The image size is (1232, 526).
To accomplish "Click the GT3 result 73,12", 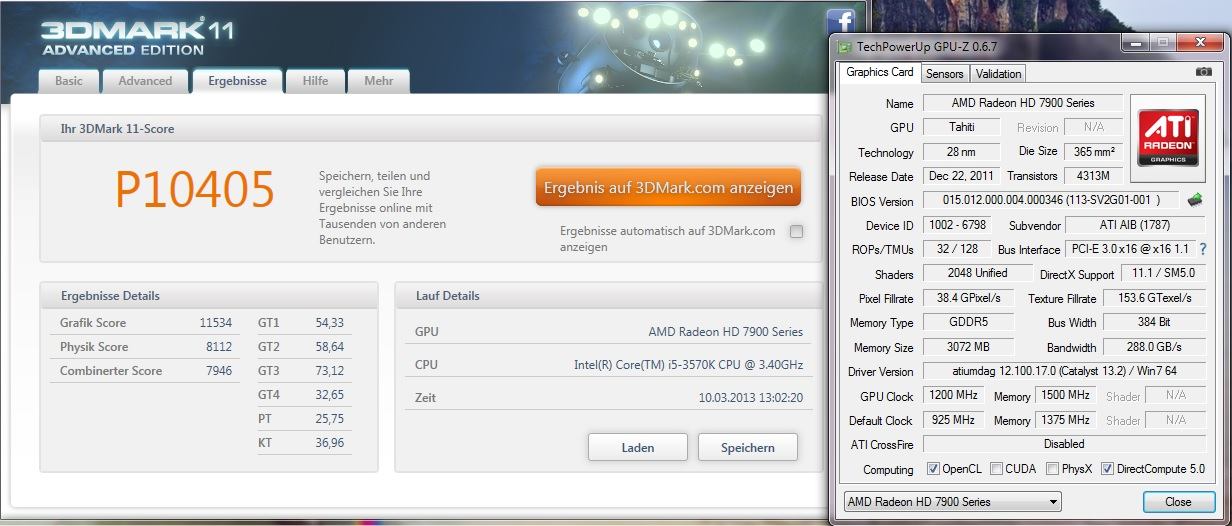I will (329, 371).
